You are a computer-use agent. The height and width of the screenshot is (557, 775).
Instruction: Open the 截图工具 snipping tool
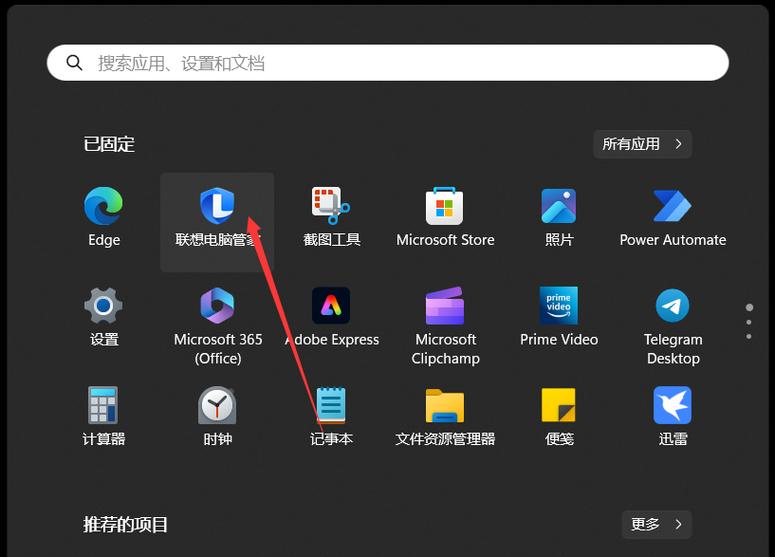tap(331, 216)
